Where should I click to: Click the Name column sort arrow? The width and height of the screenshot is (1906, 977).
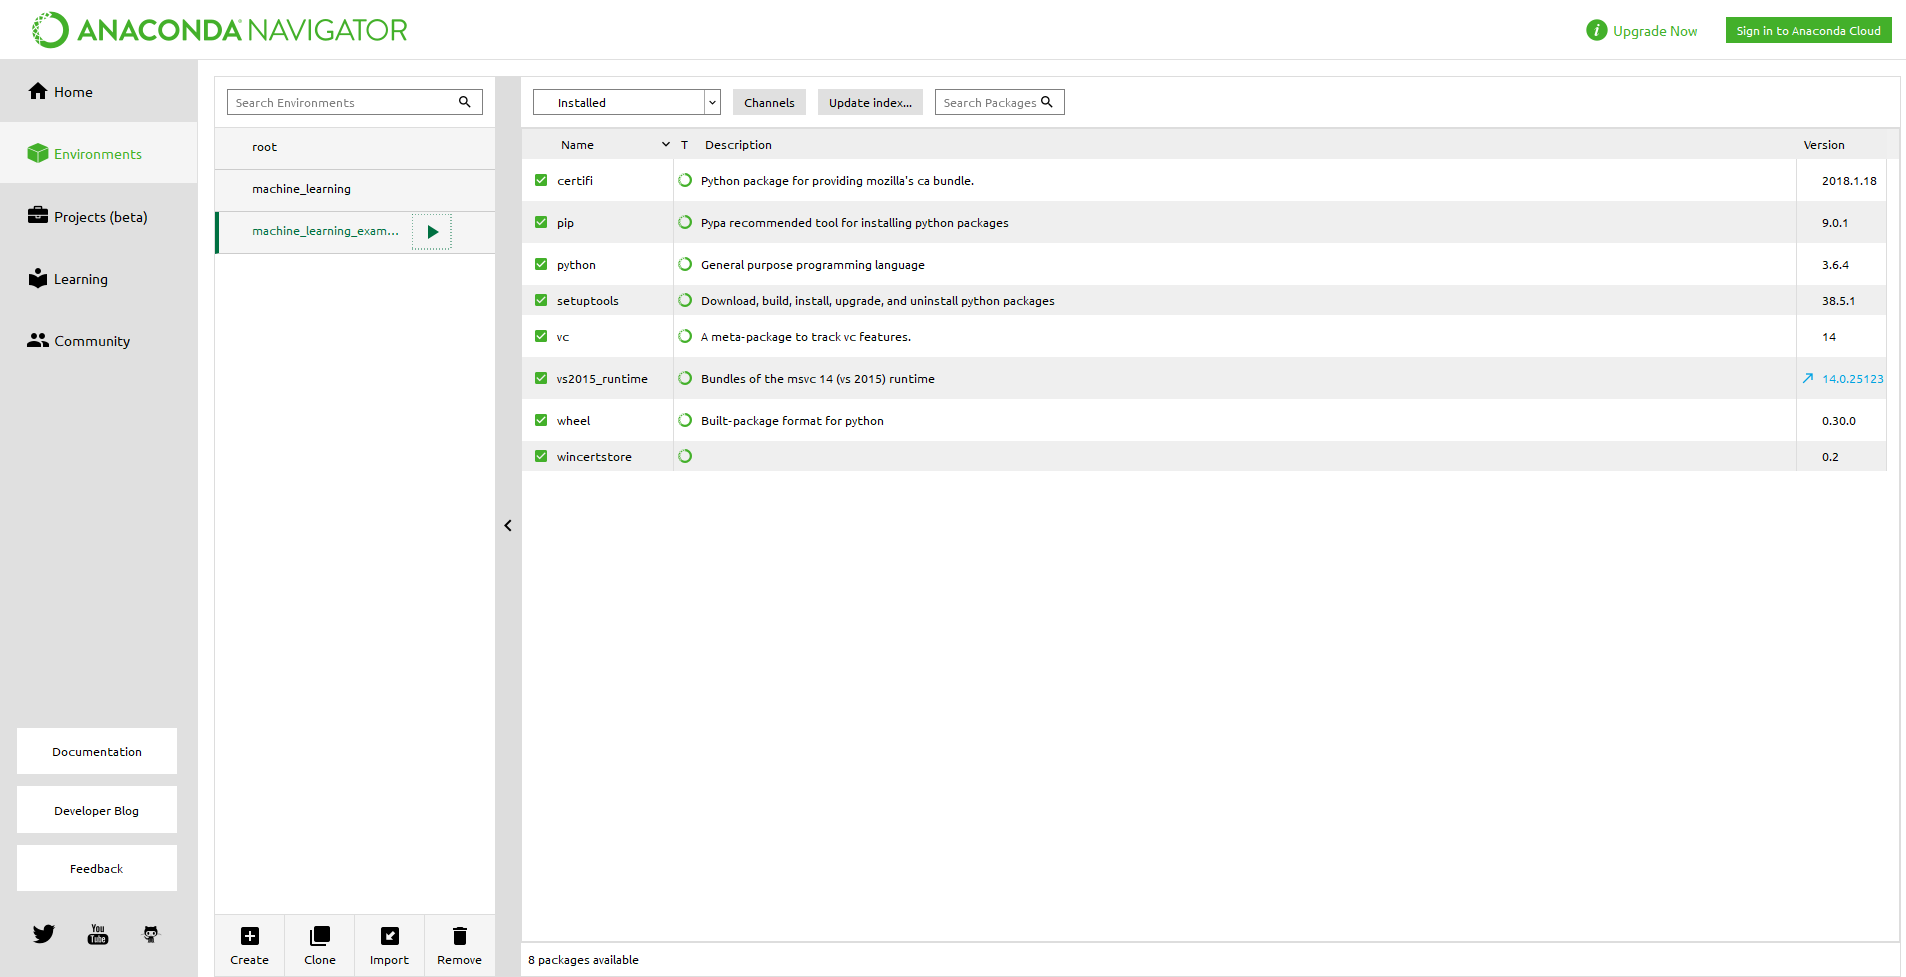666,145
